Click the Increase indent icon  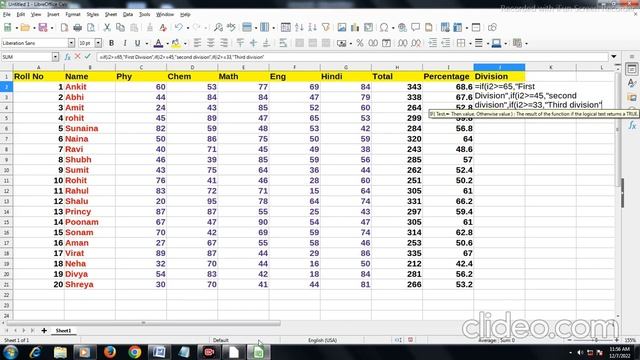point(433,43)
